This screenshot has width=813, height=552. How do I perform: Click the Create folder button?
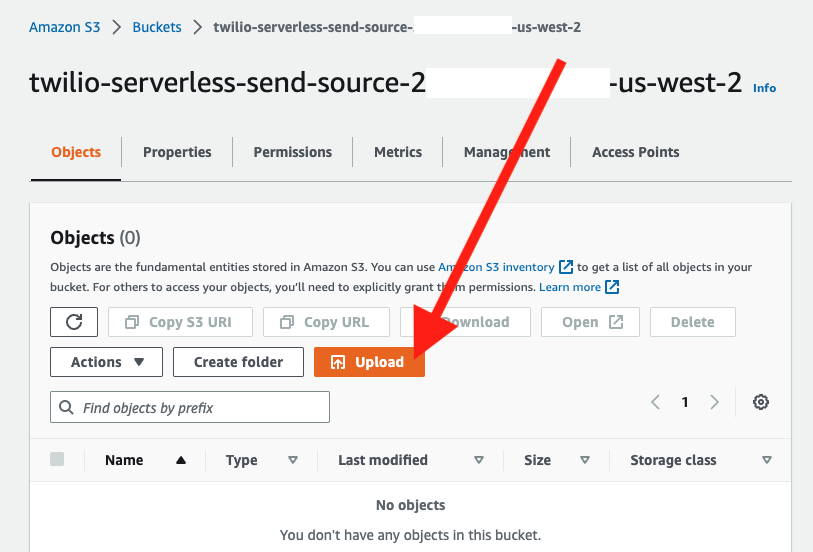[x=239, y=362]
